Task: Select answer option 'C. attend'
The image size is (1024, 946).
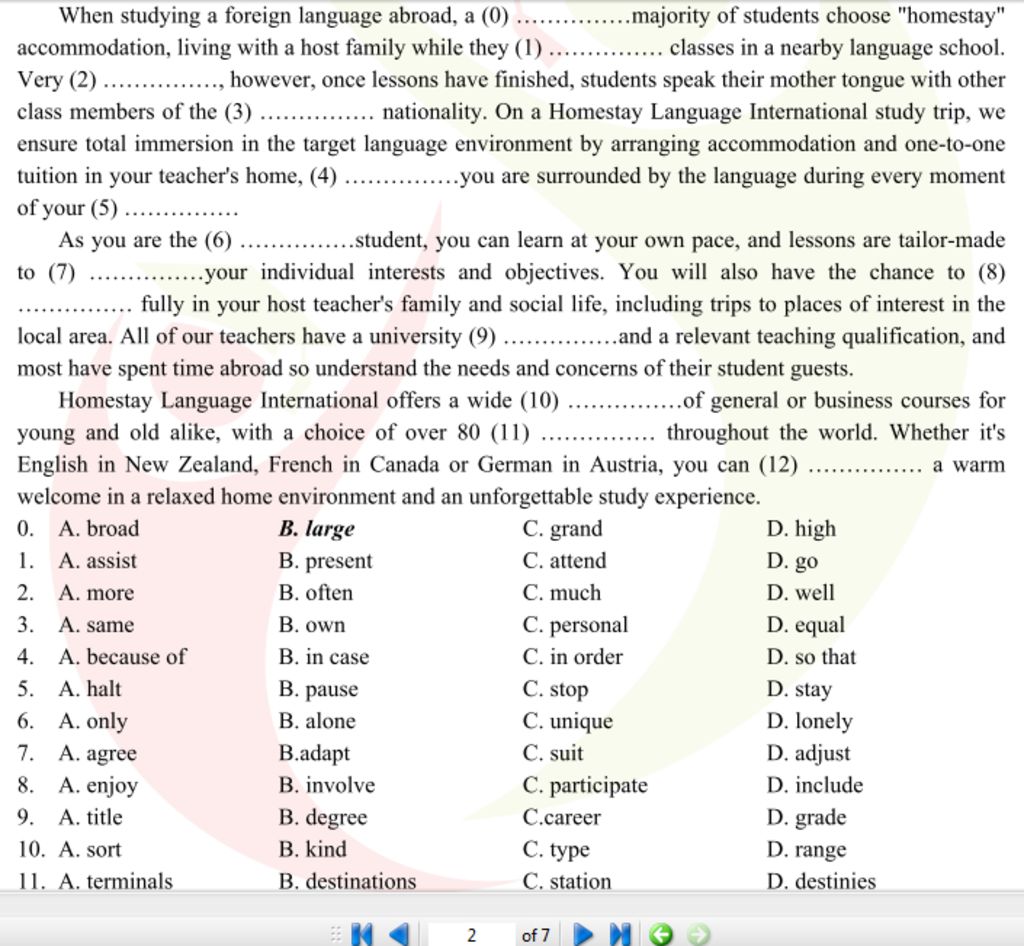Action: click(564, 561)
